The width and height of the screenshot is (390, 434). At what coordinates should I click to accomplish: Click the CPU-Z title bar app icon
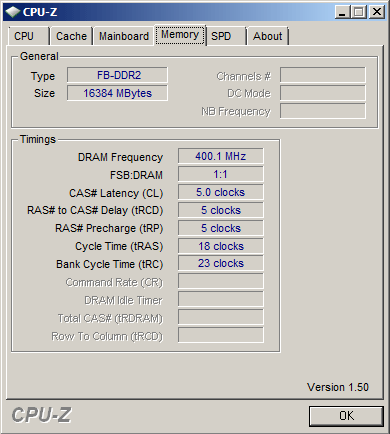[x=13, y=12]
